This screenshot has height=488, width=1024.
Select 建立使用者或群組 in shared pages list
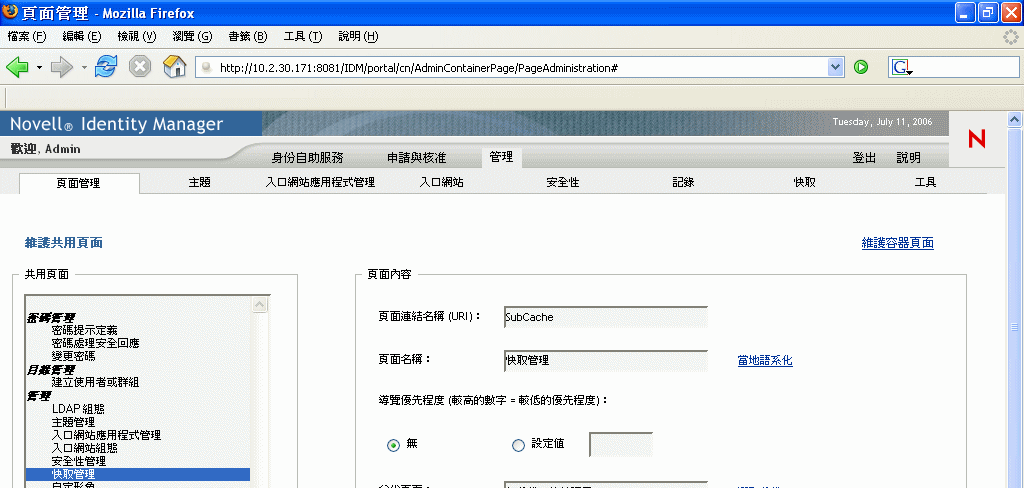point(95,382)
